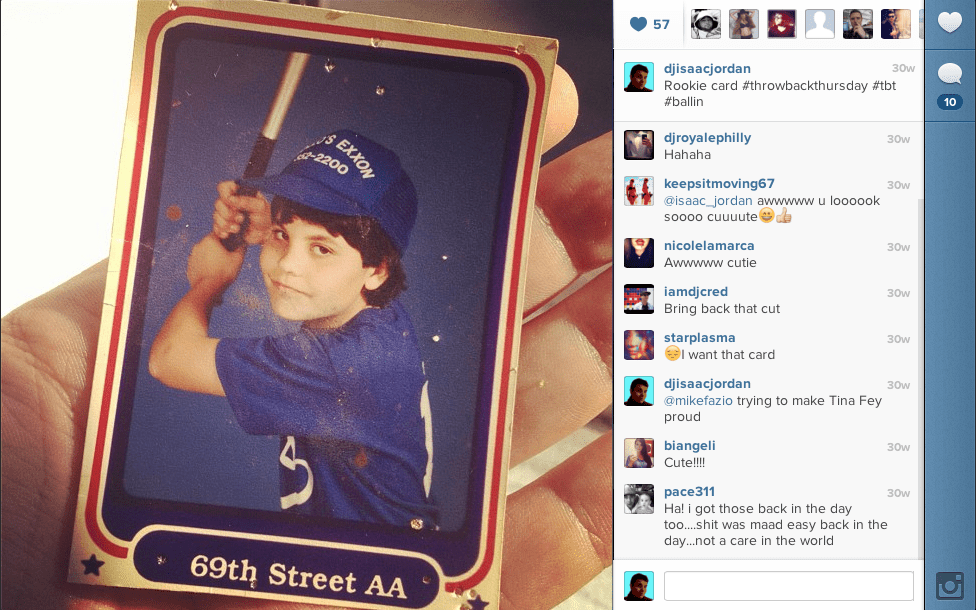This screenshot has height=610, width=976.
Task: Visit nicolelamarca's profile via username
Action: click(x=709, y=246)
